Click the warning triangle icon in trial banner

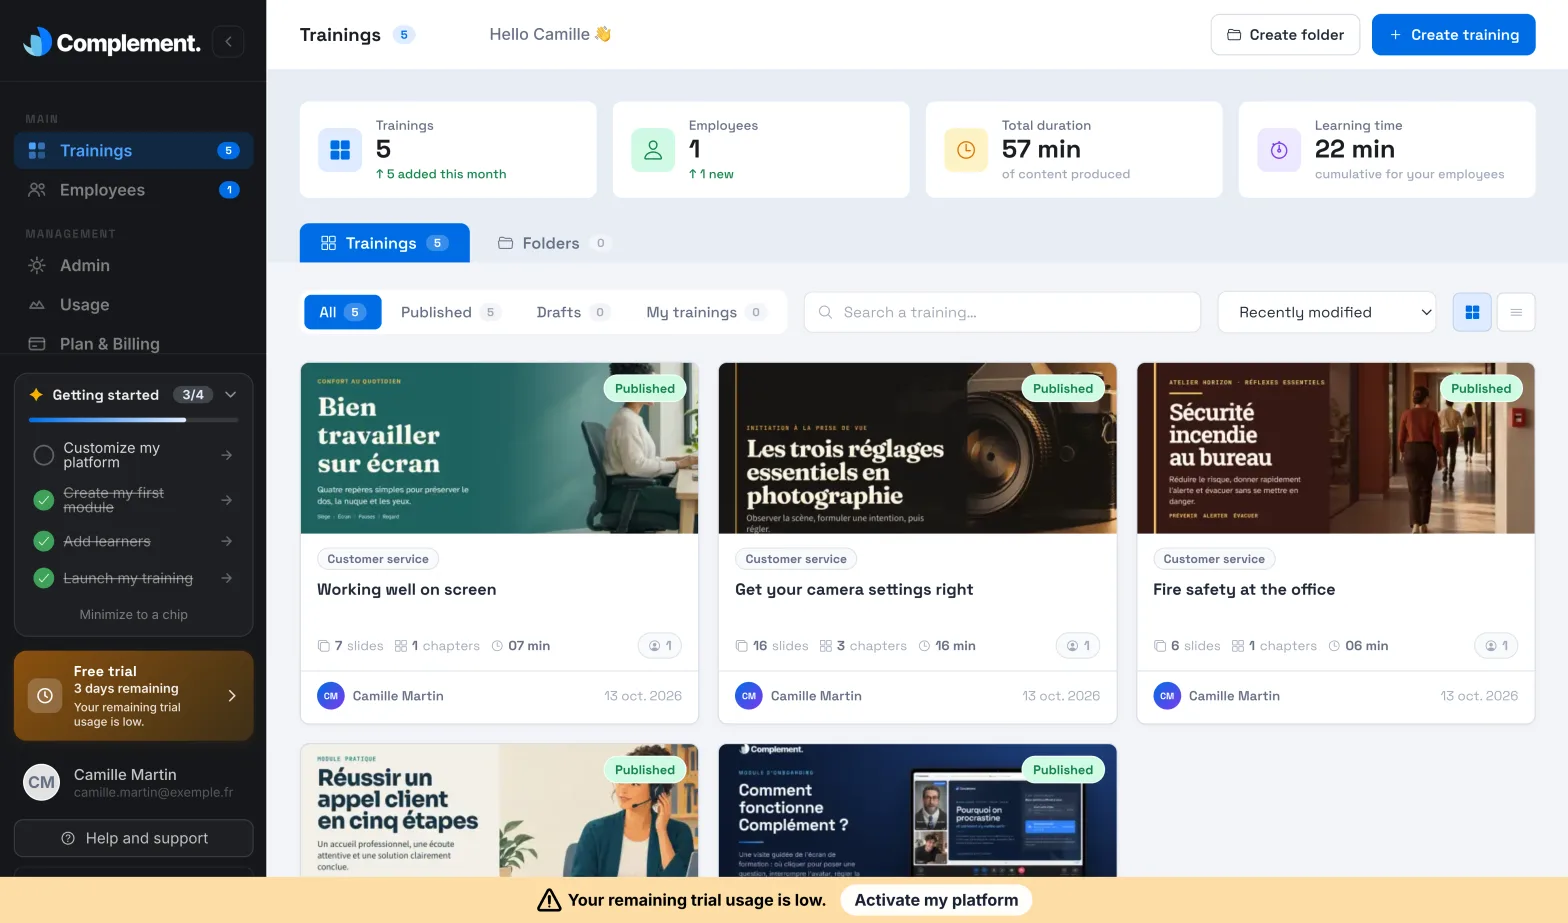point(549,900)
